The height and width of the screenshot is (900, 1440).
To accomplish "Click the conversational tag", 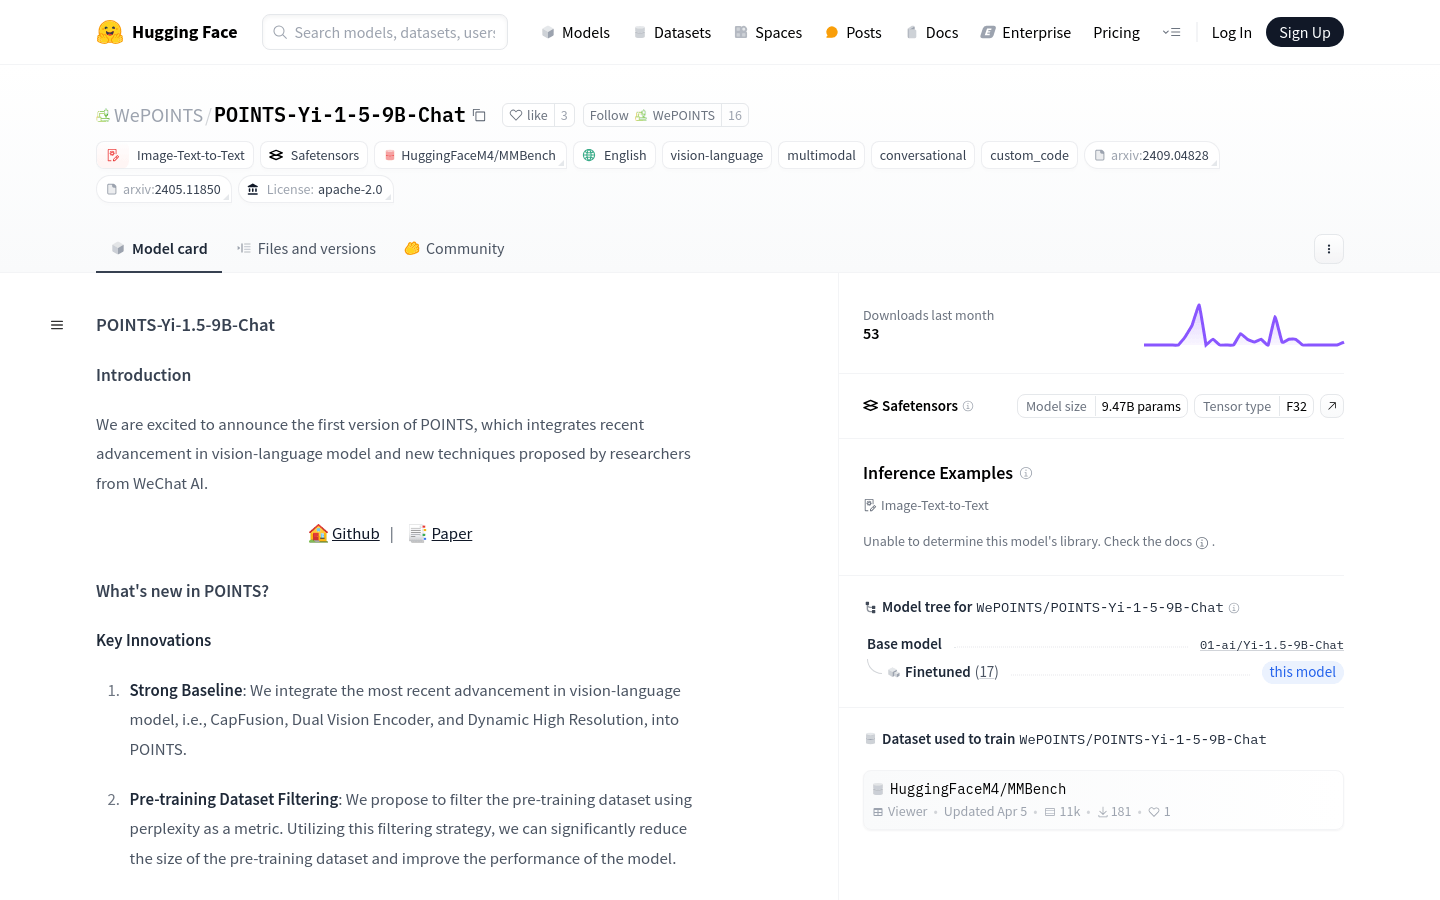I will click(922, 156).
